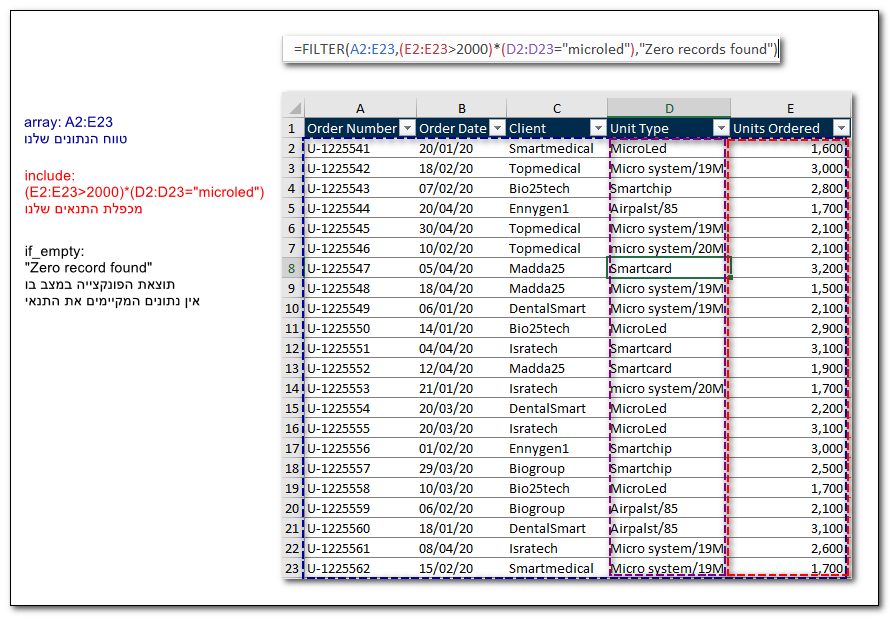This screenshot has width=890, height=617.
Task: Click cell U-1225547
Action: [360, 268]
